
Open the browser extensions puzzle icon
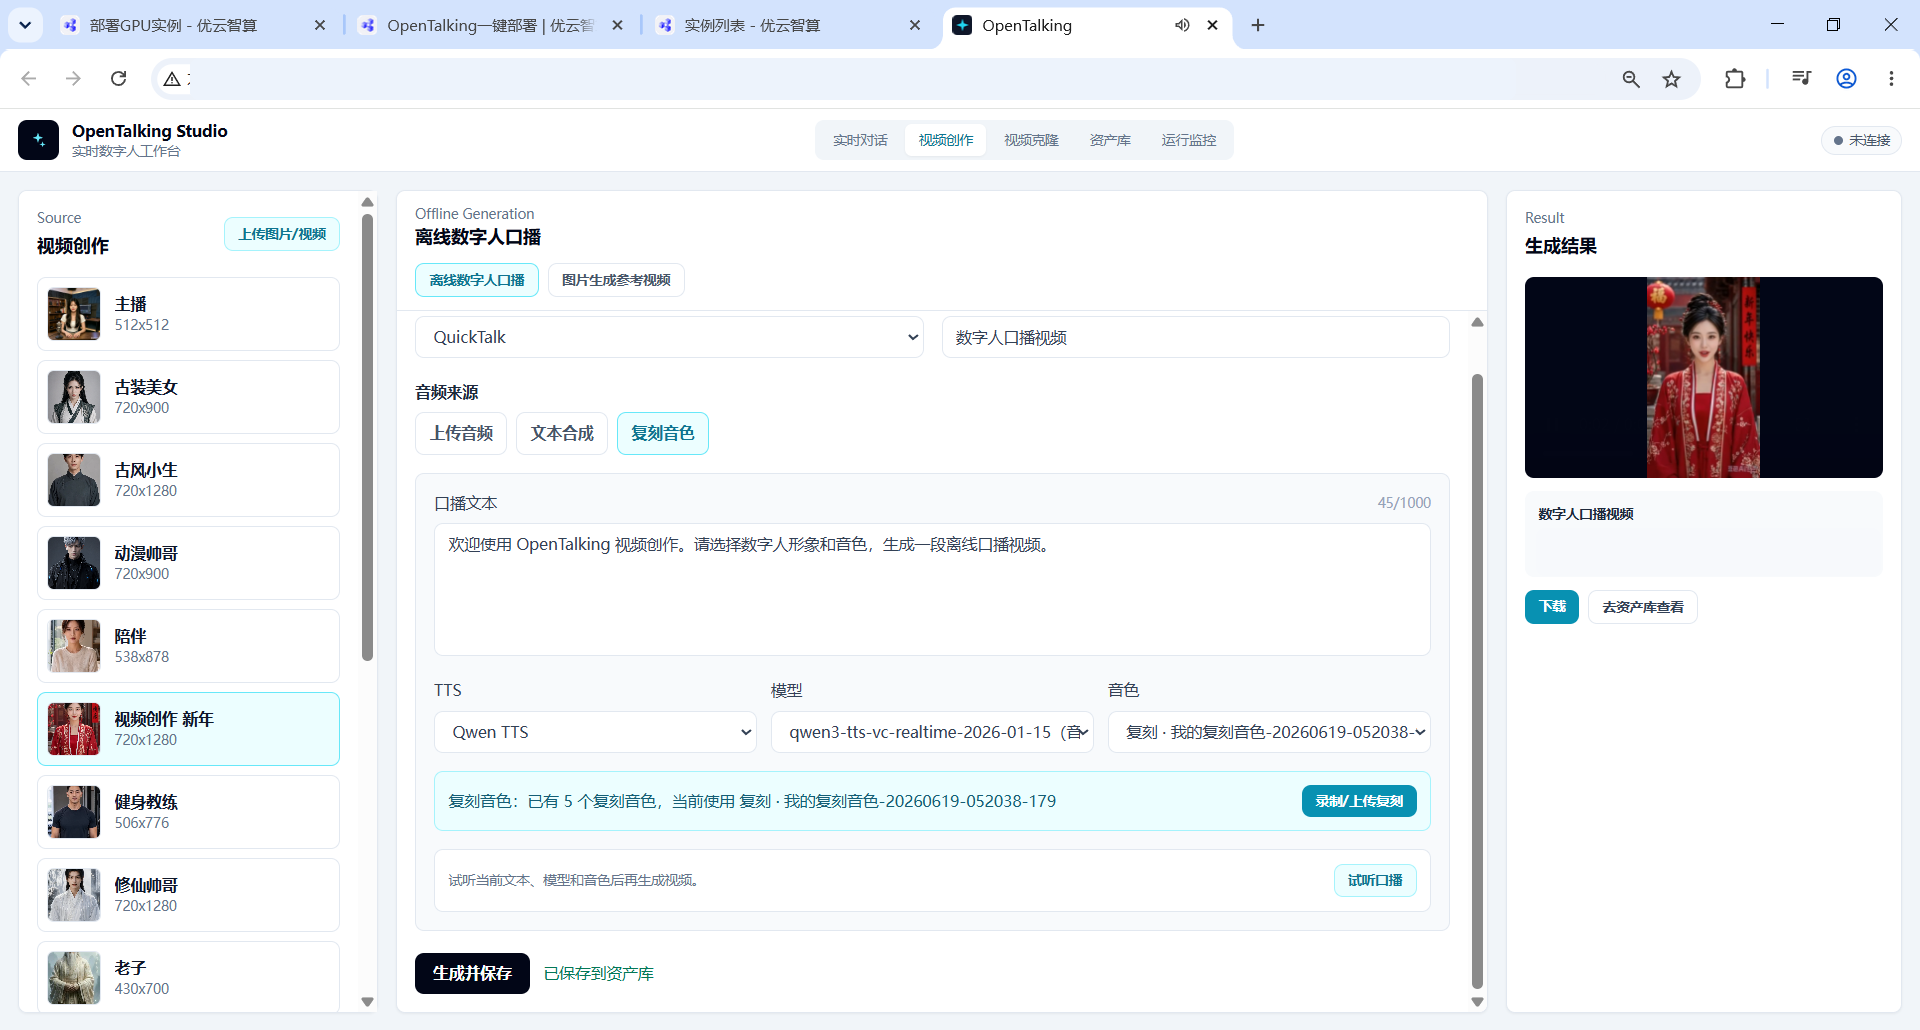click(x=1735, y=78)
